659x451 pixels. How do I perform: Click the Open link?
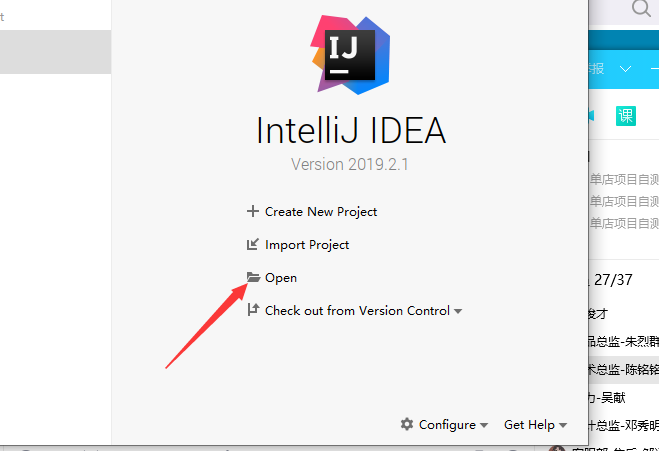click(x=281, y=278)
